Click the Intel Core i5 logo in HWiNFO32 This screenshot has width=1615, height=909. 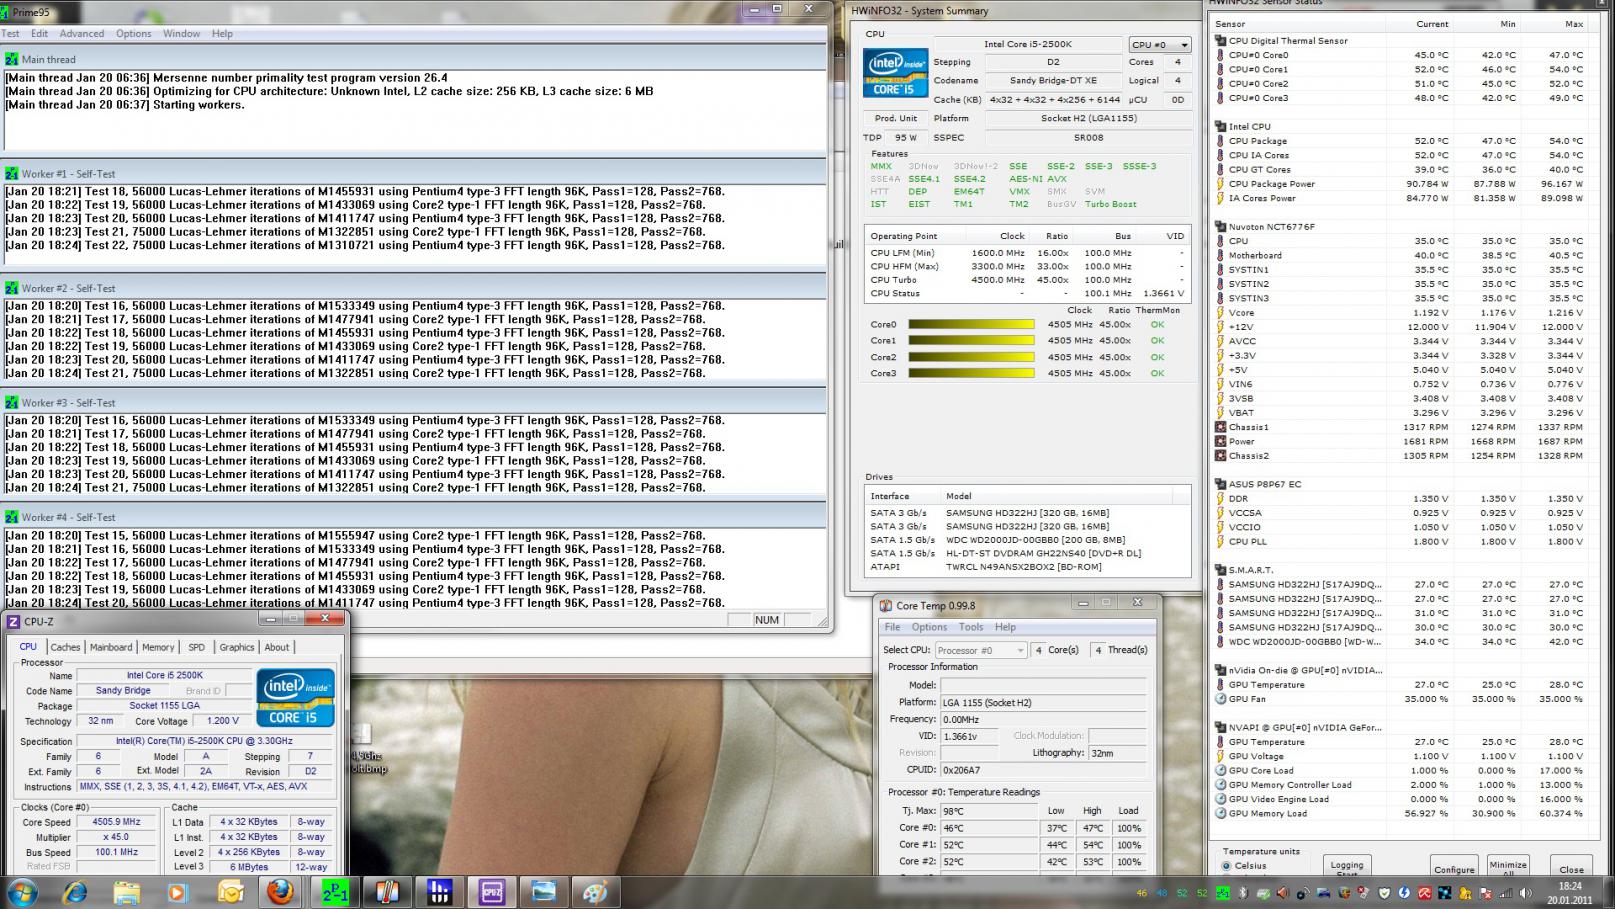895,73
